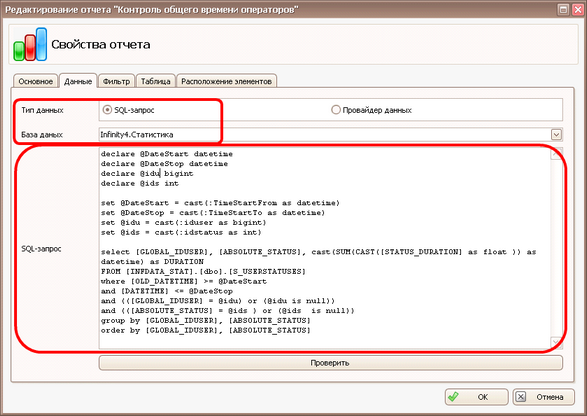Select the Данные tab
Viewport: 587px width, 416px height.
(78, 81)
